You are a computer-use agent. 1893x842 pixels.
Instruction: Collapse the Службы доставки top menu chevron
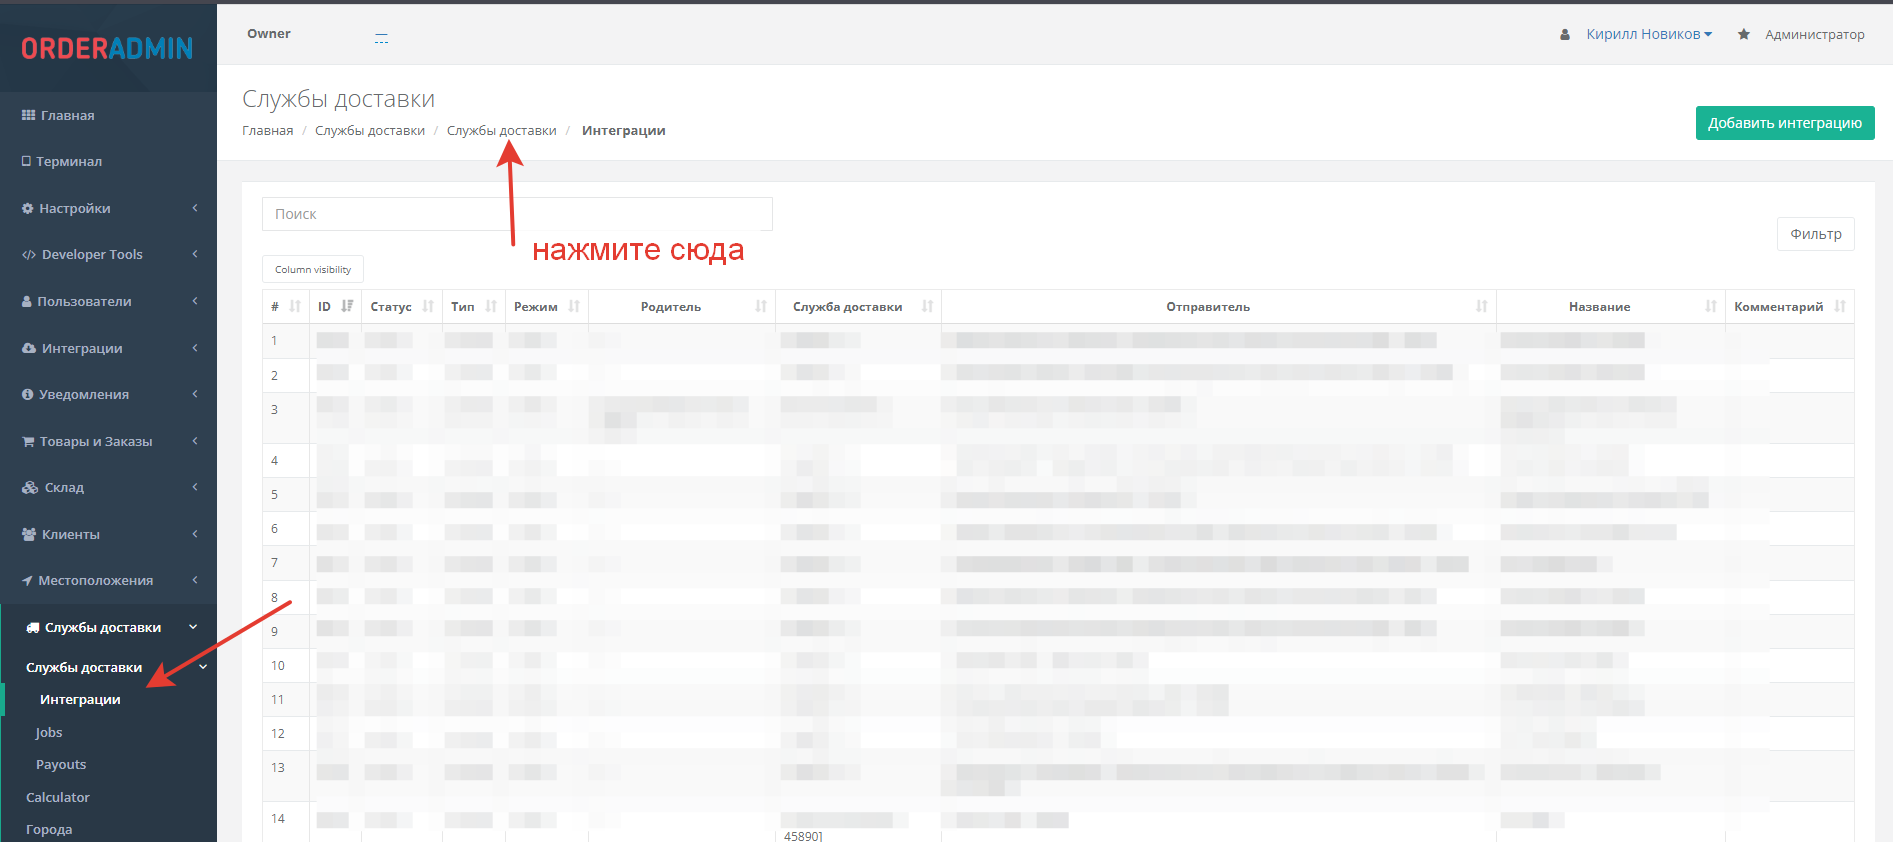click(x=193, y=627)
